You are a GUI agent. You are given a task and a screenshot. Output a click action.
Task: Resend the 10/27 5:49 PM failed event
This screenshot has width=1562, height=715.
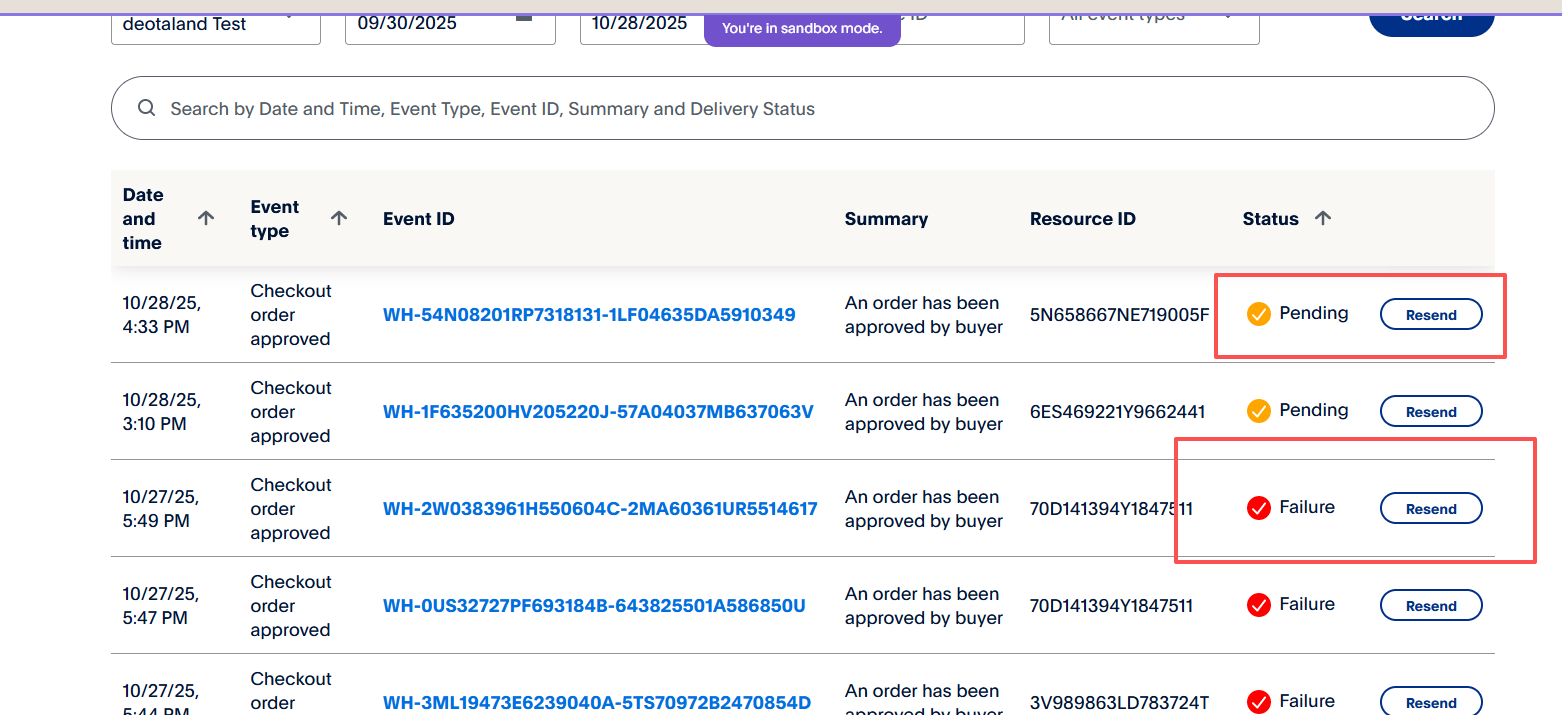coord(1431,509)
